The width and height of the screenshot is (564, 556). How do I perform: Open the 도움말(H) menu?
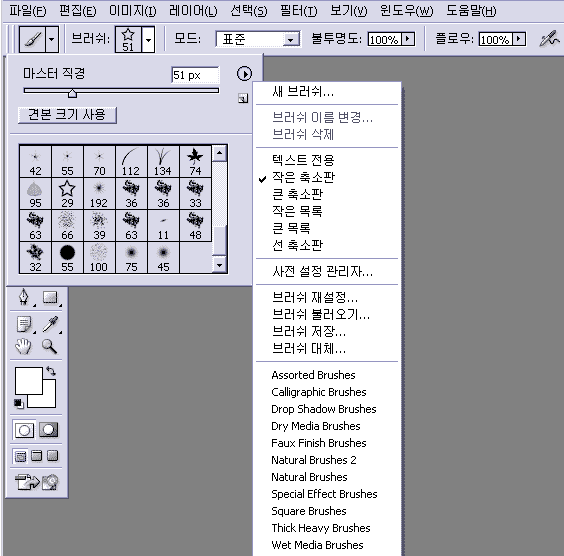point(471,11)
